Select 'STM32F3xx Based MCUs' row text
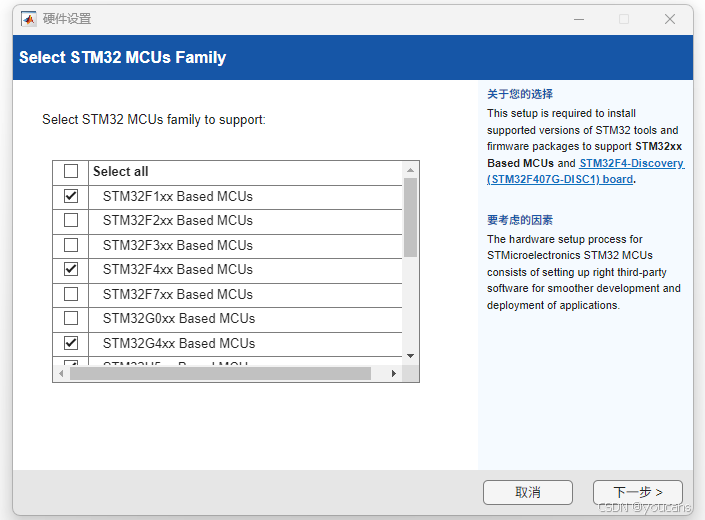 click(x=178, y=245)
